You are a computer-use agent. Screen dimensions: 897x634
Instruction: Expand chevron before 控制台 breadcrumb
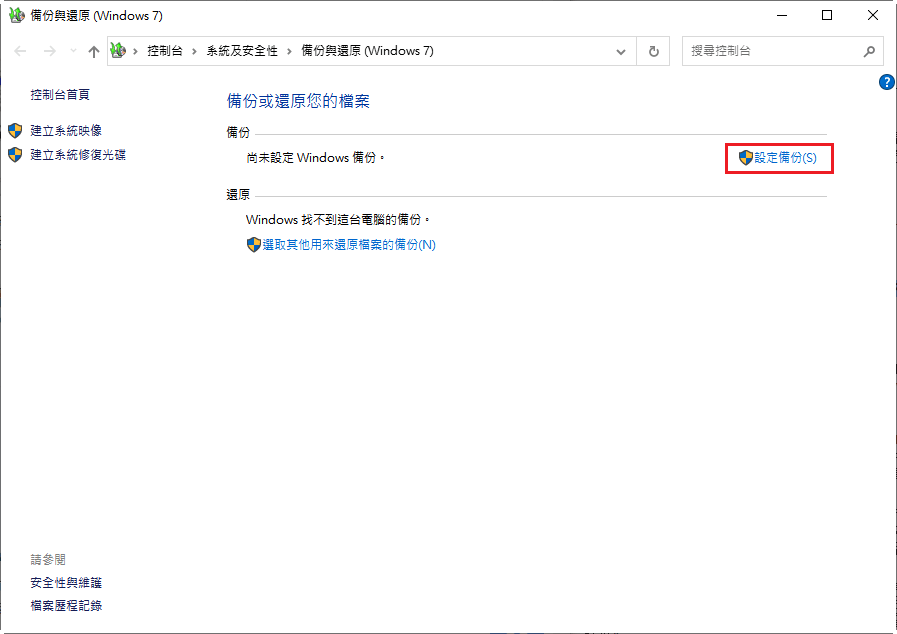pos(136,51)
